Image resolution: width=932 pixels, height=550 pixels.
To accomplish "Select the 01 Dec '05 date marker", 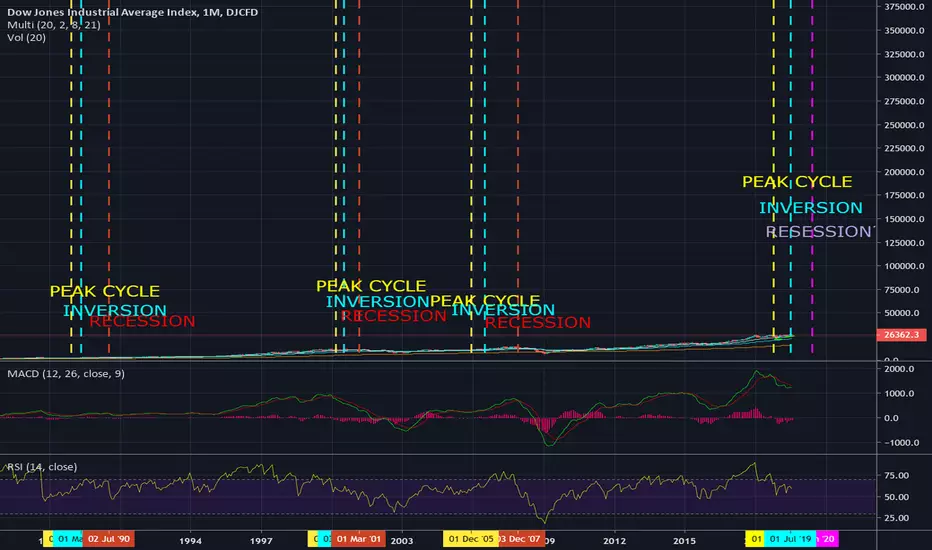I will pos(470,539).
